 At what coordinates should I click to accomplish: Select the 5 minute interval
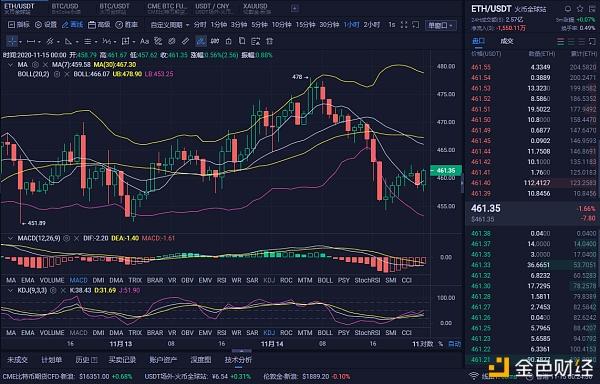[x=259, y=25]
